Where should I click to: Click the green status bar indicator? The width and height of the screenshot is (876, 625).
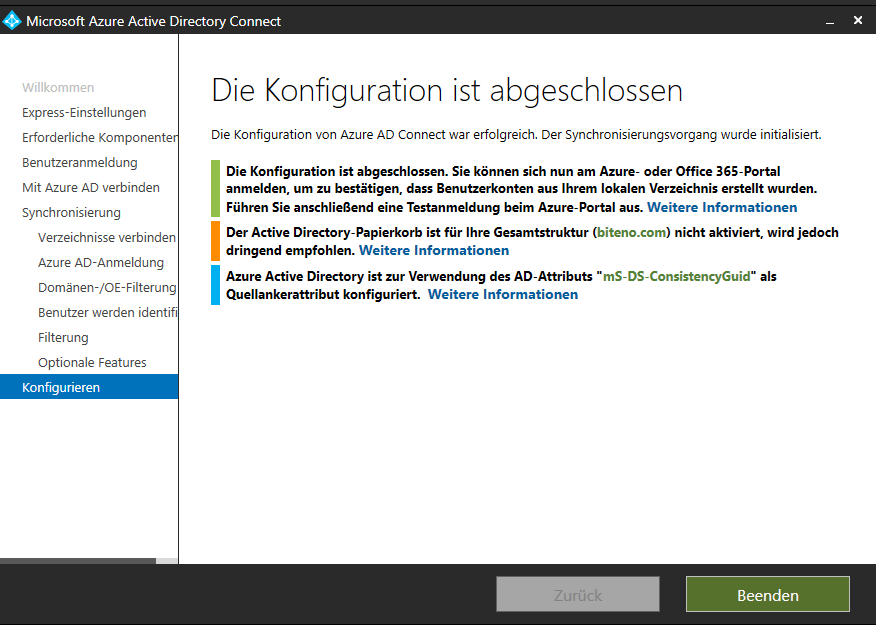[215, 188]
